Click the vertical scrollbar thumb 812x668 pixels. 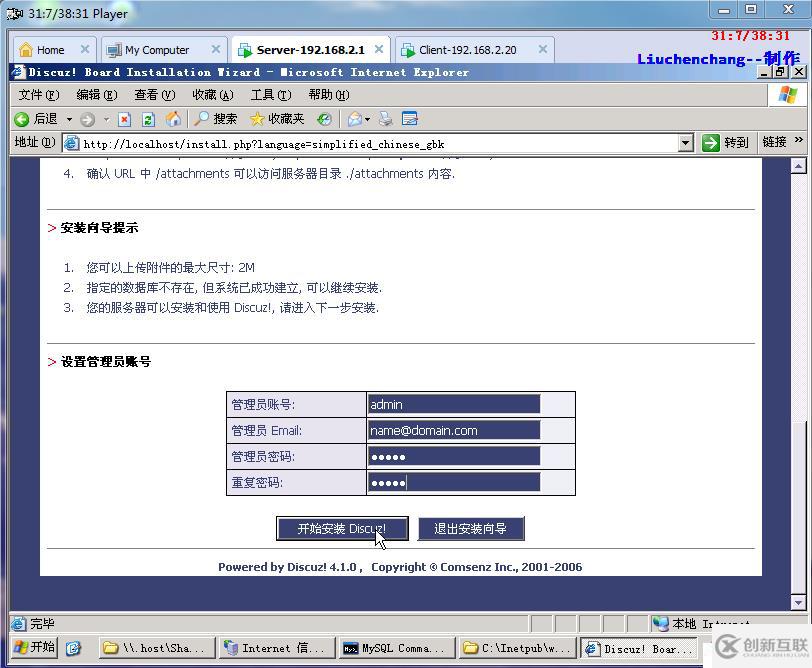pyautogui.click(x=799, y=507)
